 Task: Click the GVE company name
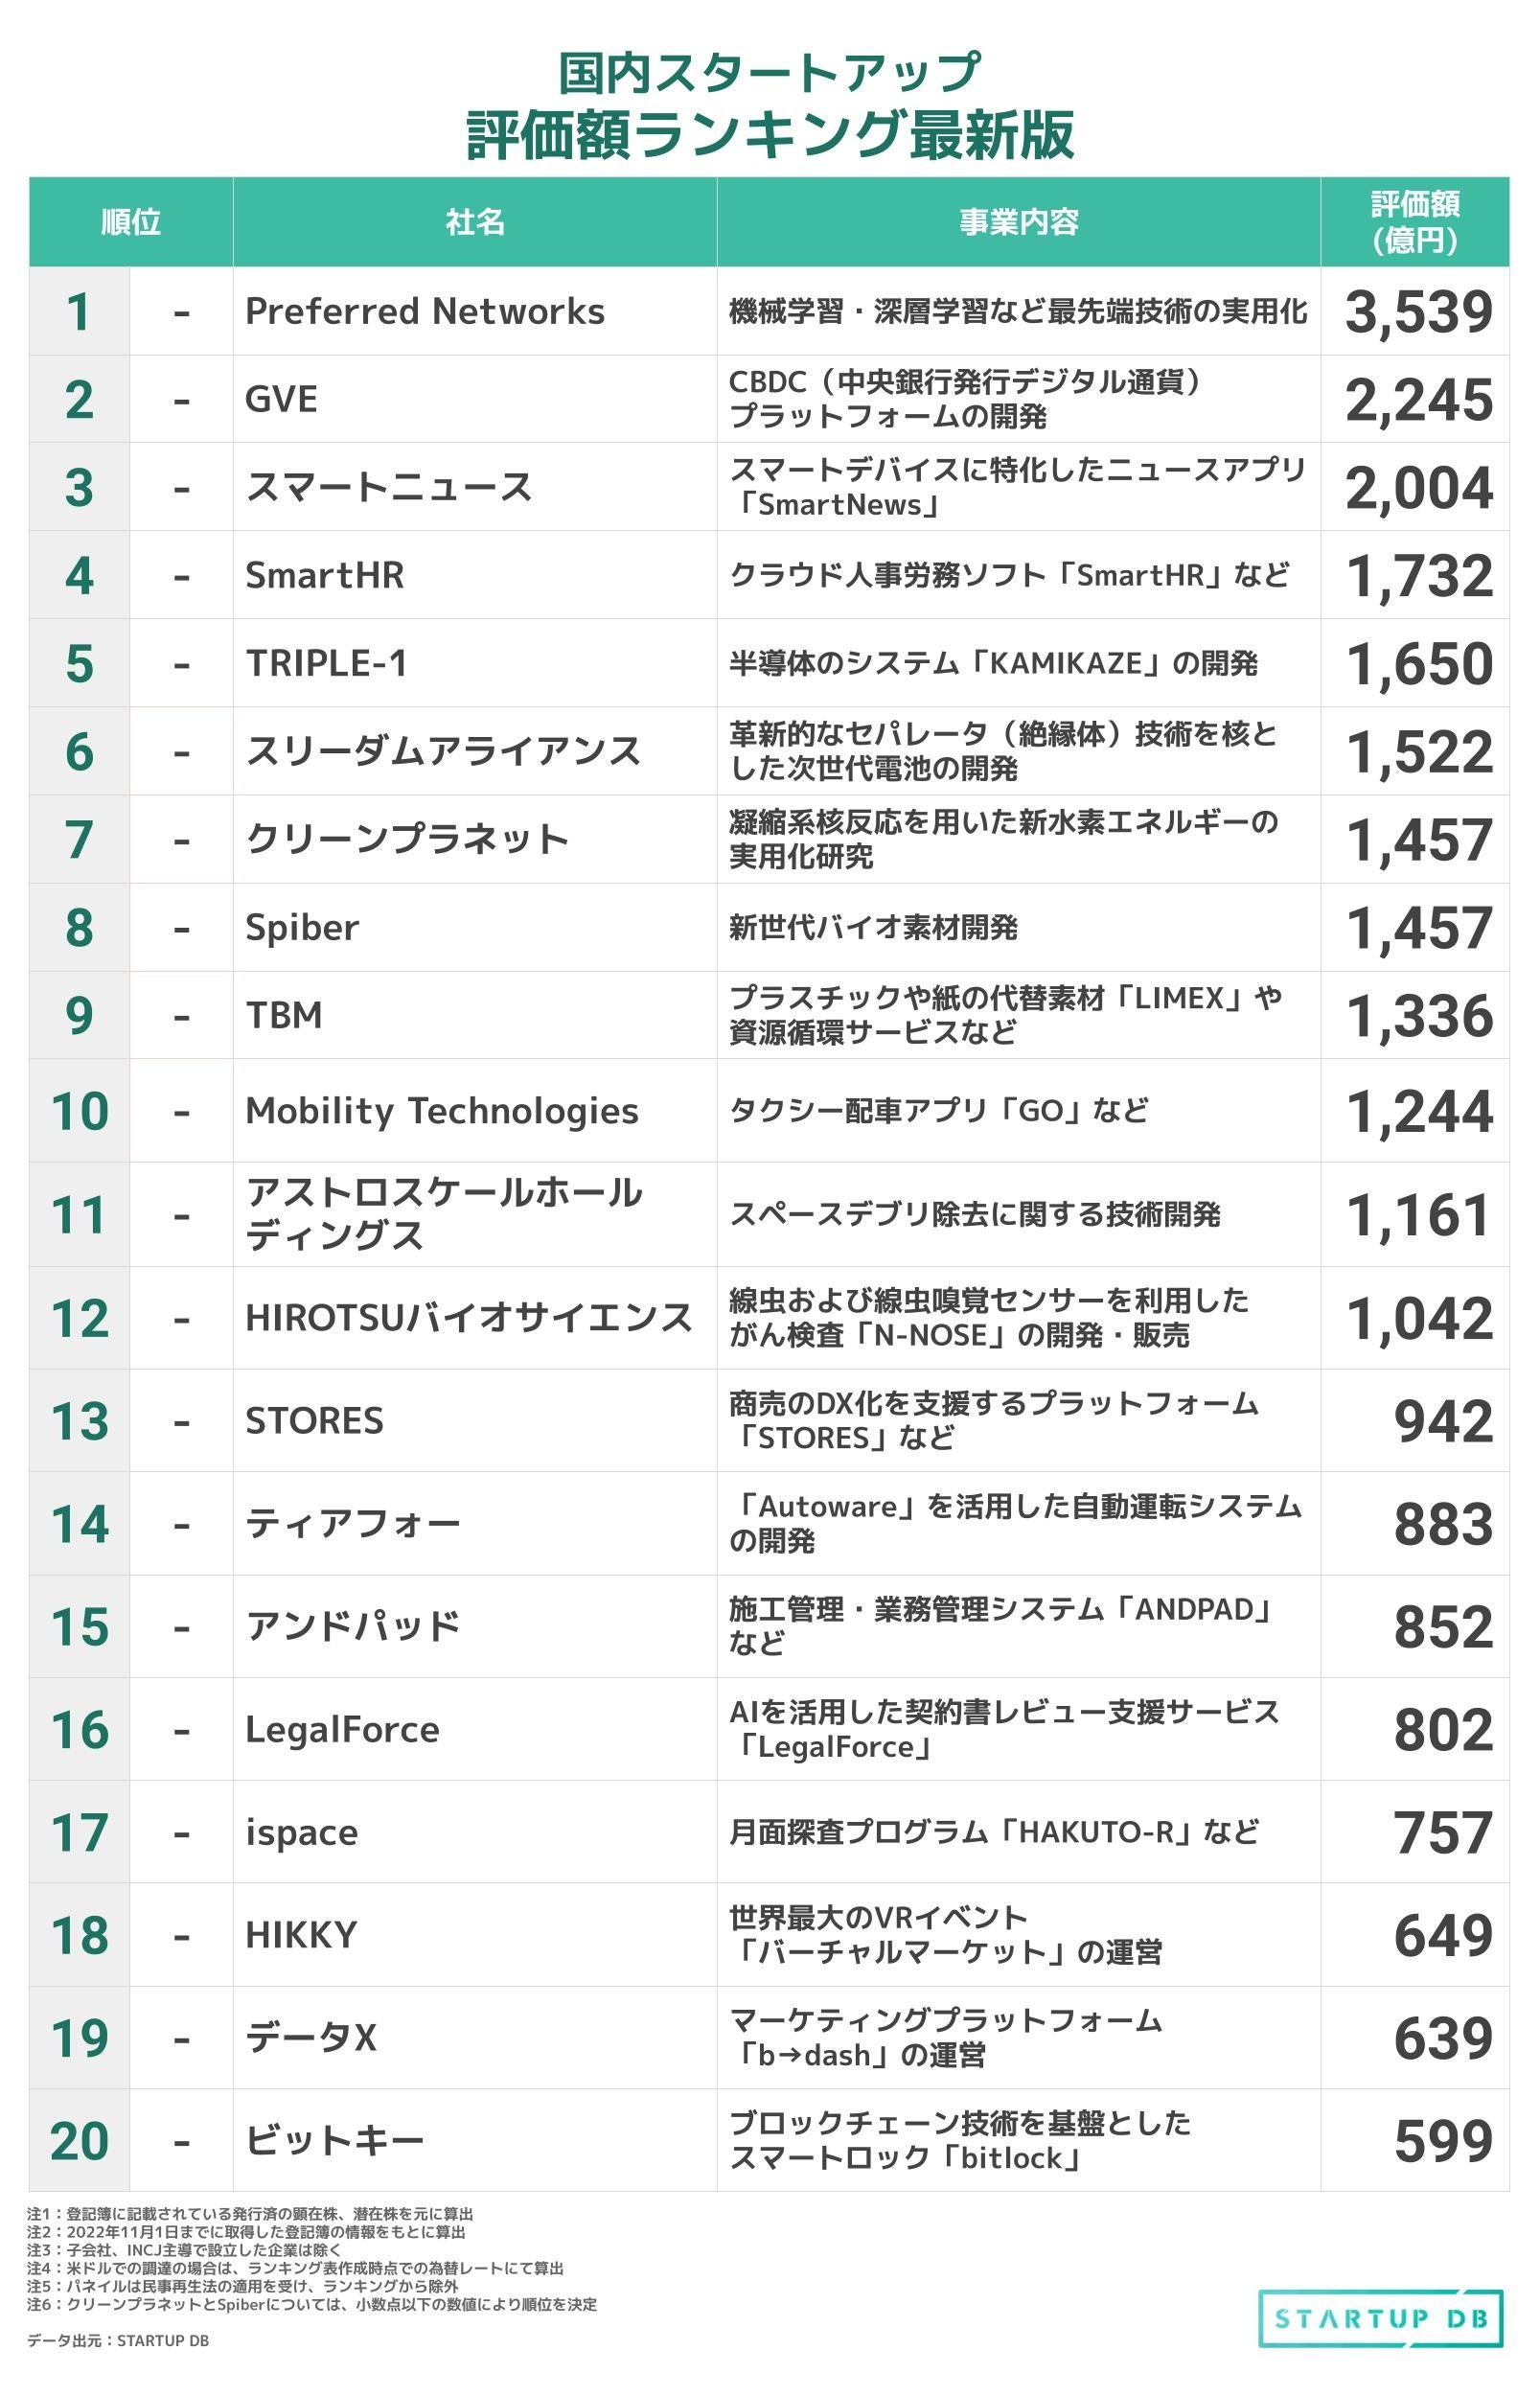pos(281,400)
